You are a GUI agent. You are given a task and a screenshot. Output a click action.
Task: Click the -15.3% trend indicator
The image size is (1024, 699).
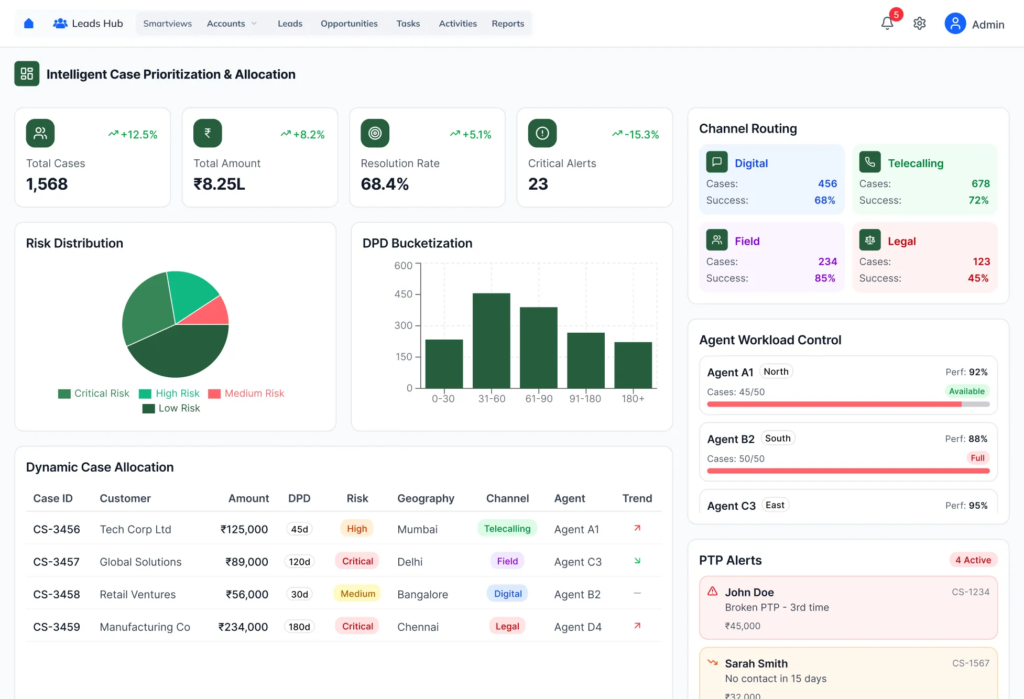pyautogui.click(x=635, y=135)
